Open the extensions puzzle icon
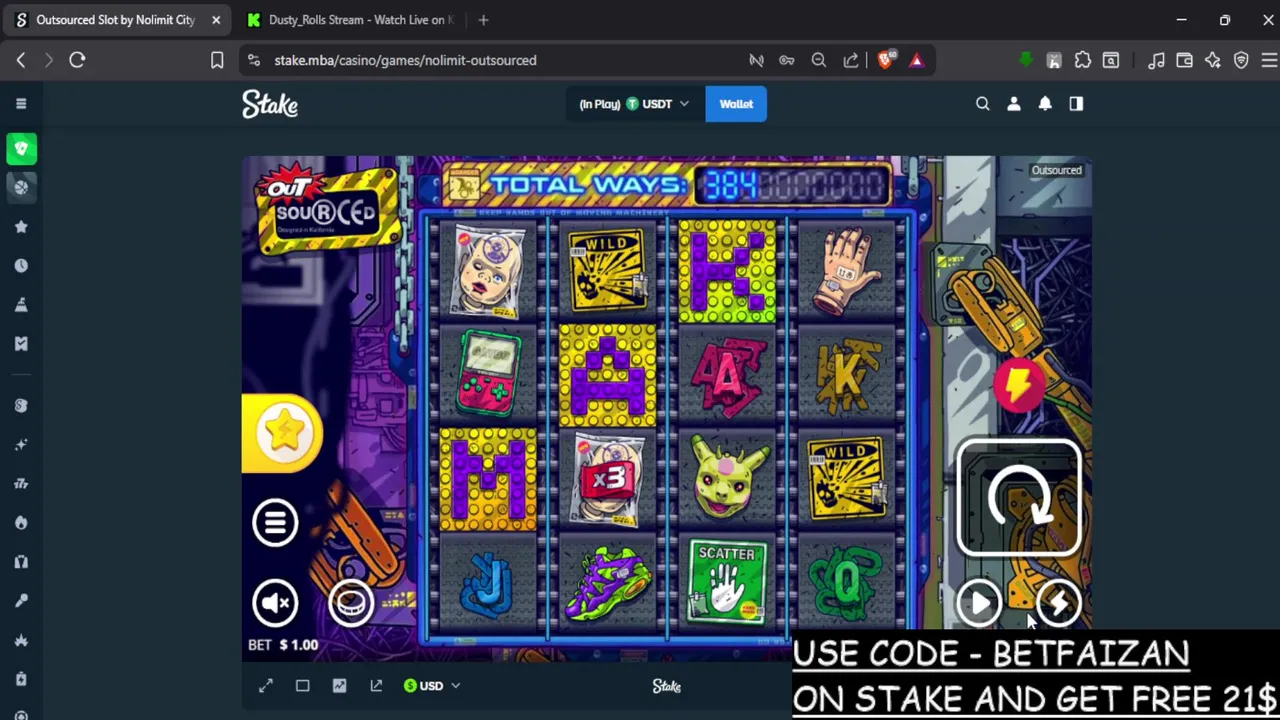The height and width of the screenshot is (720, 1280). coord(1083,60)
